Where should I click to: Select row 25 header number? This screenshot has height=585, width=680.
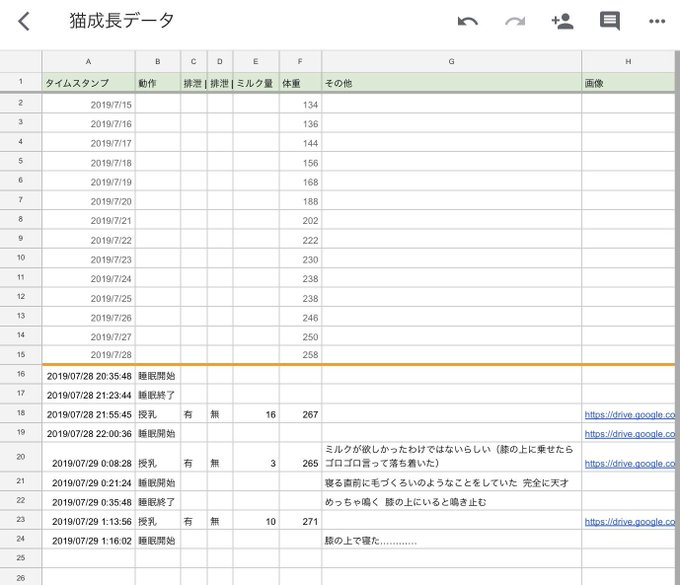[x=20, y=558]
